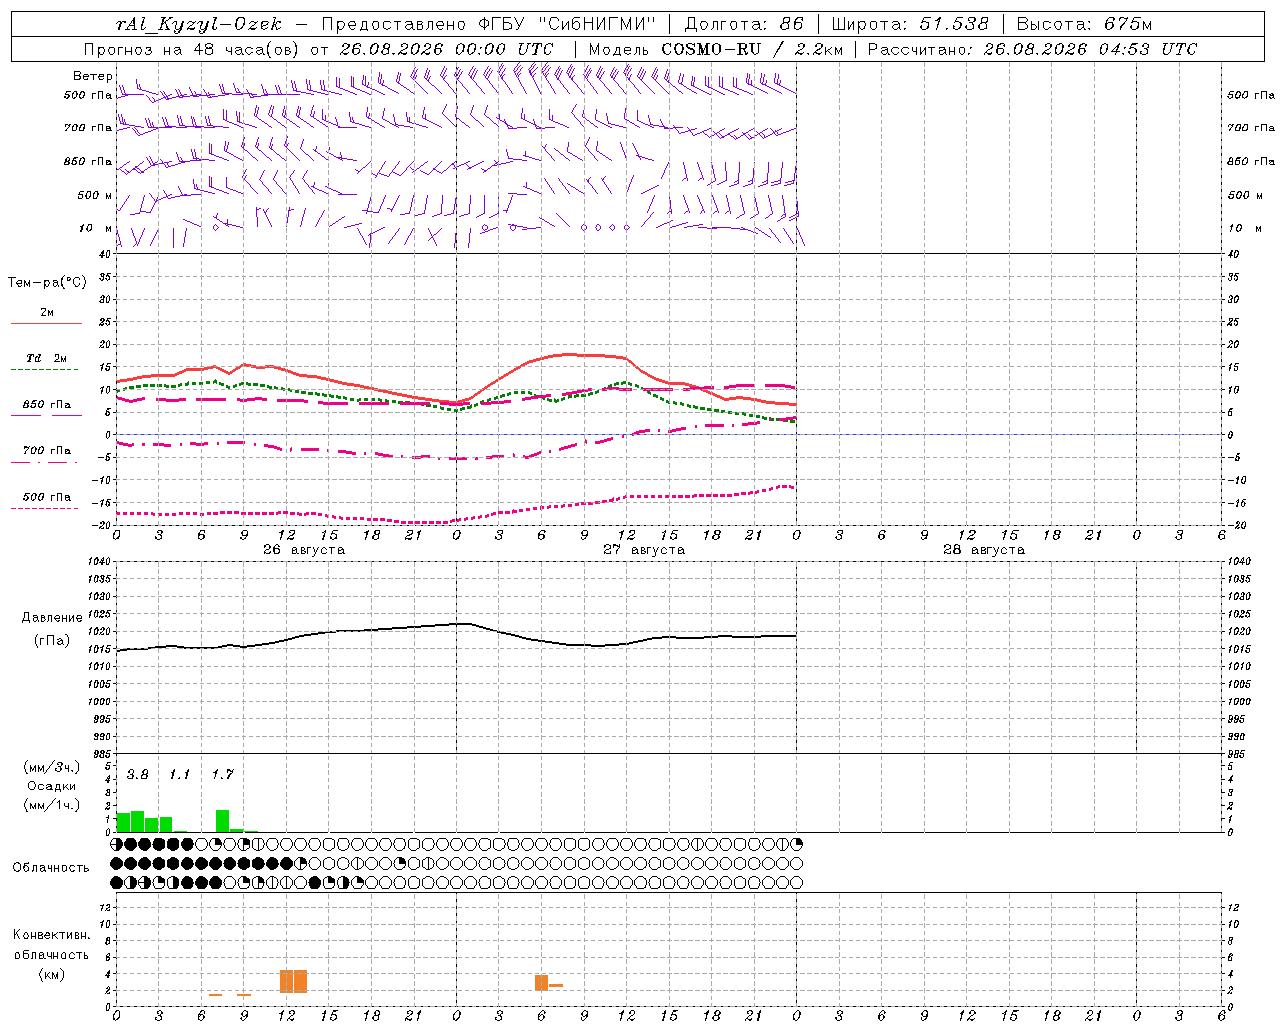Screen dimensions: 1280x1024
Task: Select the 3.8 precipitation total label
Action: click(138, 775)
